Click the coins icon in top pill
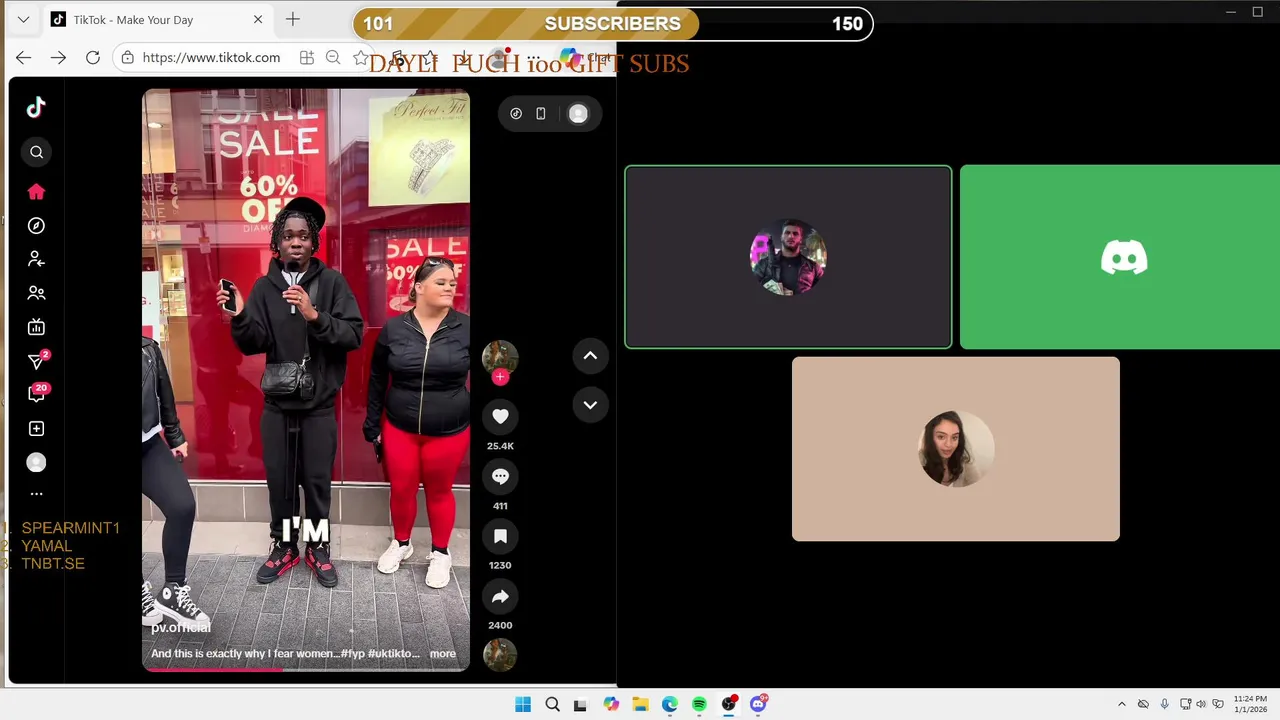The image size is (1280, 720). point(516,114)
